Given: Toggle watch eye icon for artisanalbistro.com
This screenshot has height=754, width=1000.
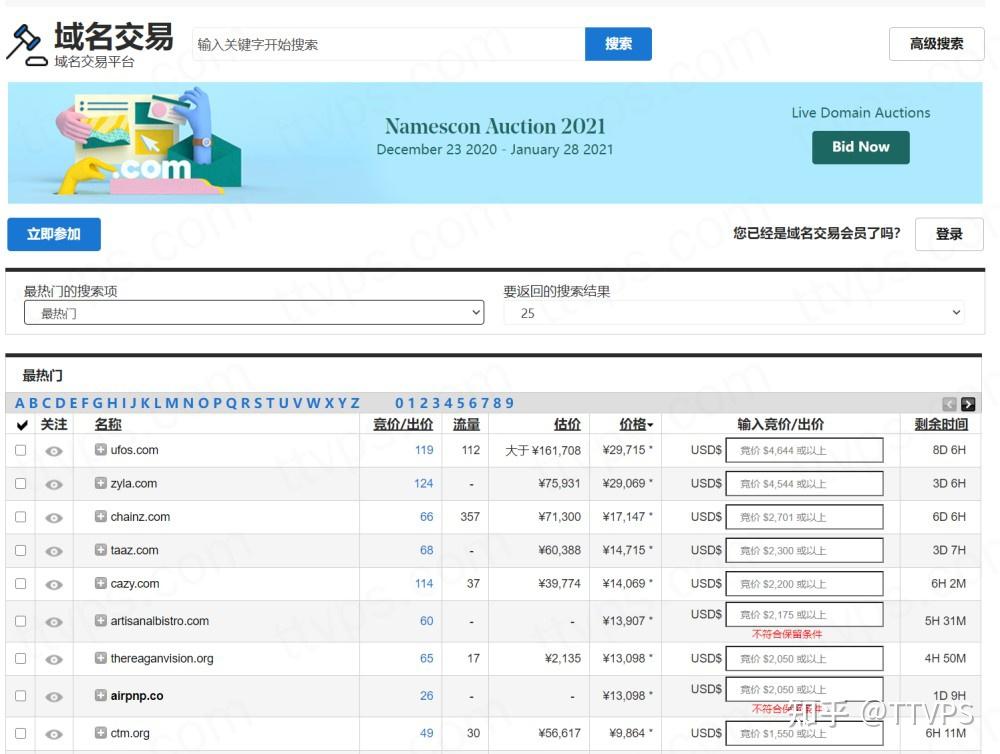Looking at the screenshot, I should pyautogui.click(x=54, y=621).
